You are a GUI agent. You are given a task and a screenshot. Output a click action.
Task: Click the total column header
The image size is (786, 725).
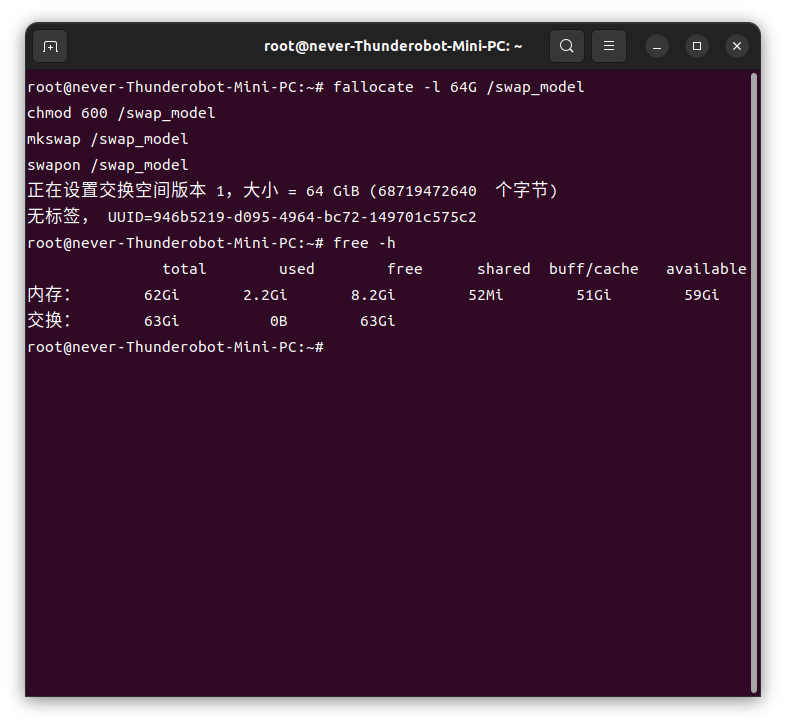pyautogui.click(x=184, y=269)
